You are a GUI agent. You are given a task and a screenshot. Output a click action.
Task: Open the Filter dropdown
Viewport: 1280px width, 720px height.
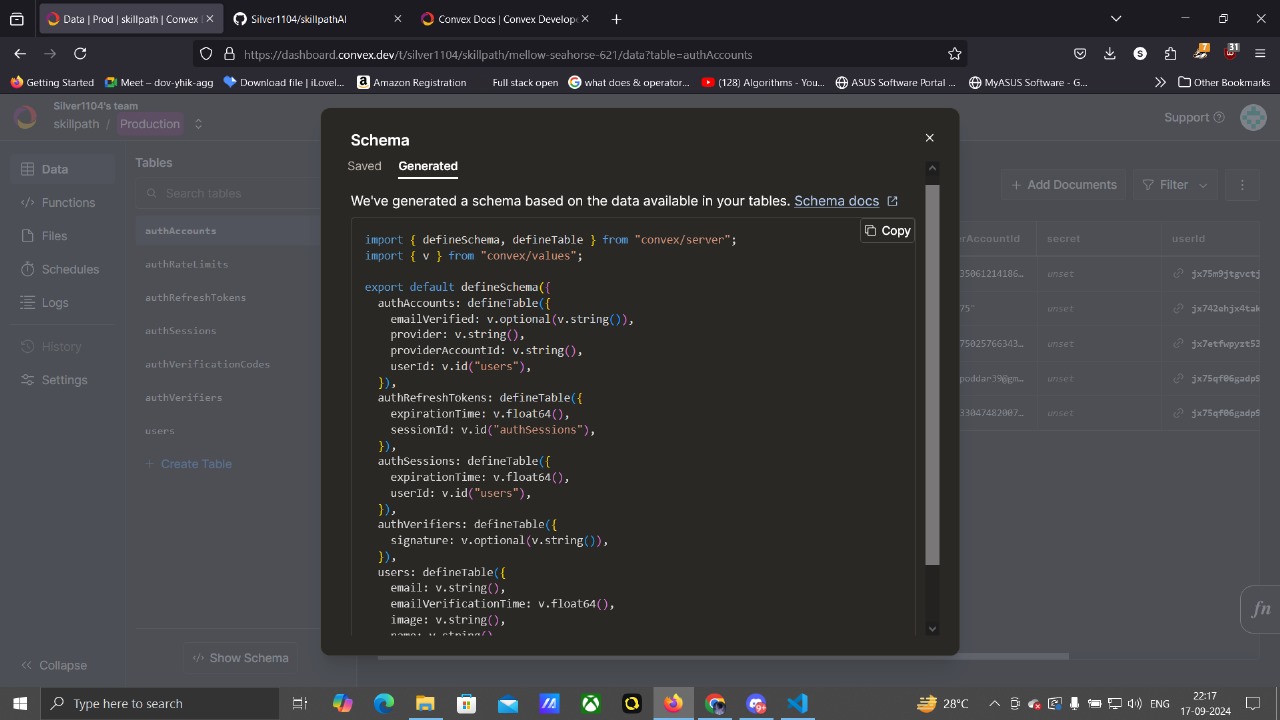(1174, 185)
